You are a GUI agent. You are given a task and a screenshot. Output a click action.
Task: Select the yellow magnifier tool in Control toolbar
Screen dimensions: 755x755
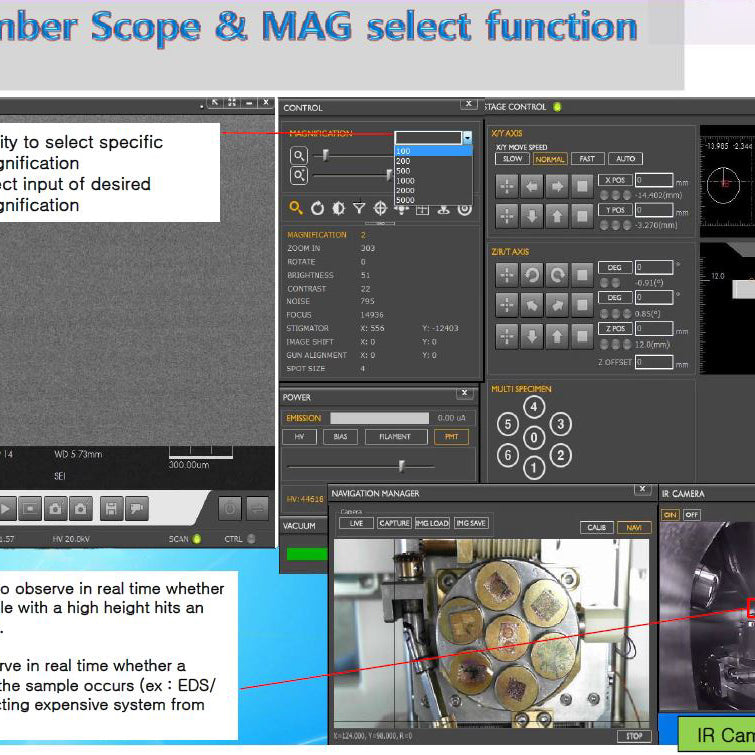pos(296,208)
